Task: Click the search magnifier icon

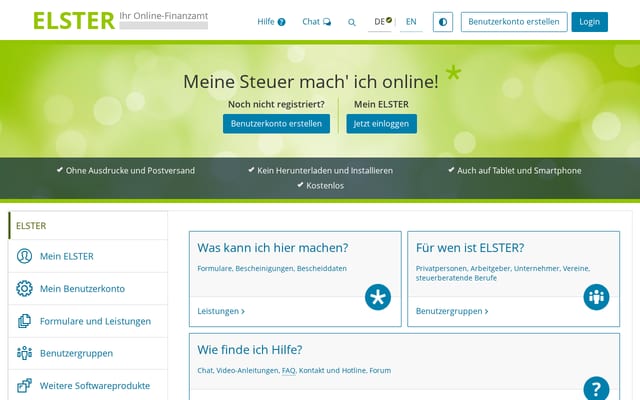Action: [351, 22]
